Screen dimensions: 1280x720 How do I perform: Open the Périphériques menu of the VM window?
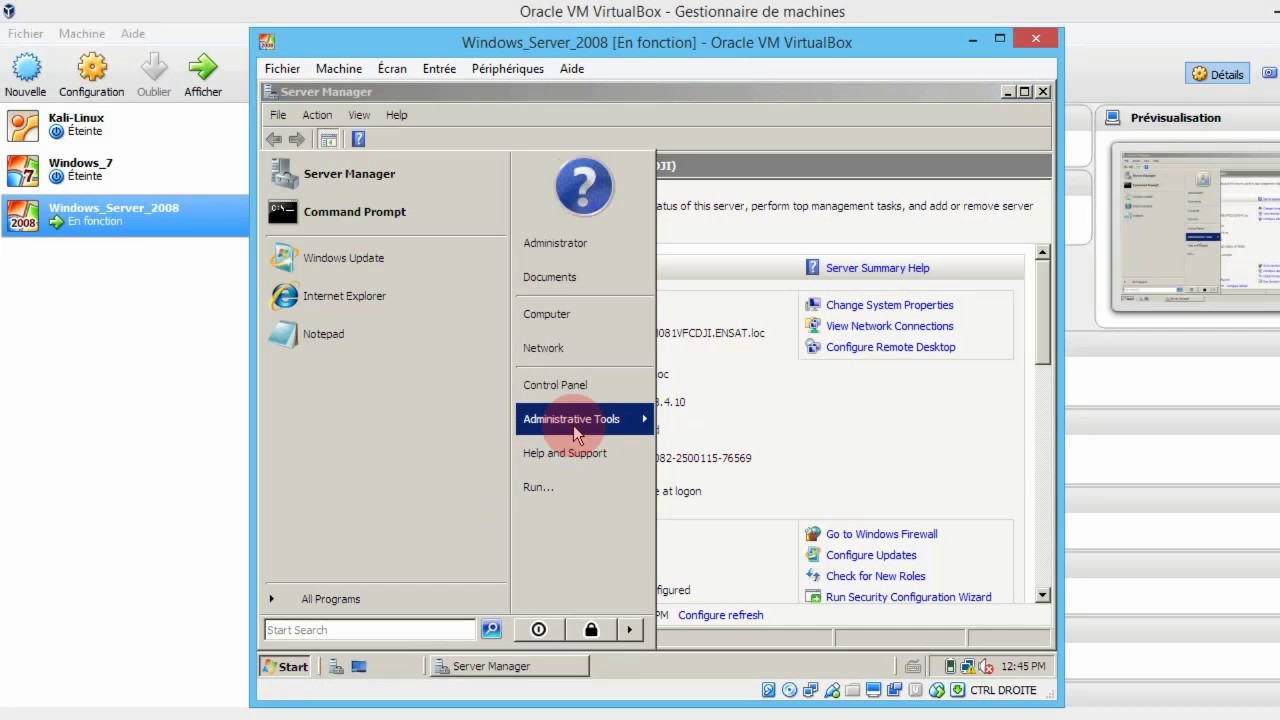(508, 69)
